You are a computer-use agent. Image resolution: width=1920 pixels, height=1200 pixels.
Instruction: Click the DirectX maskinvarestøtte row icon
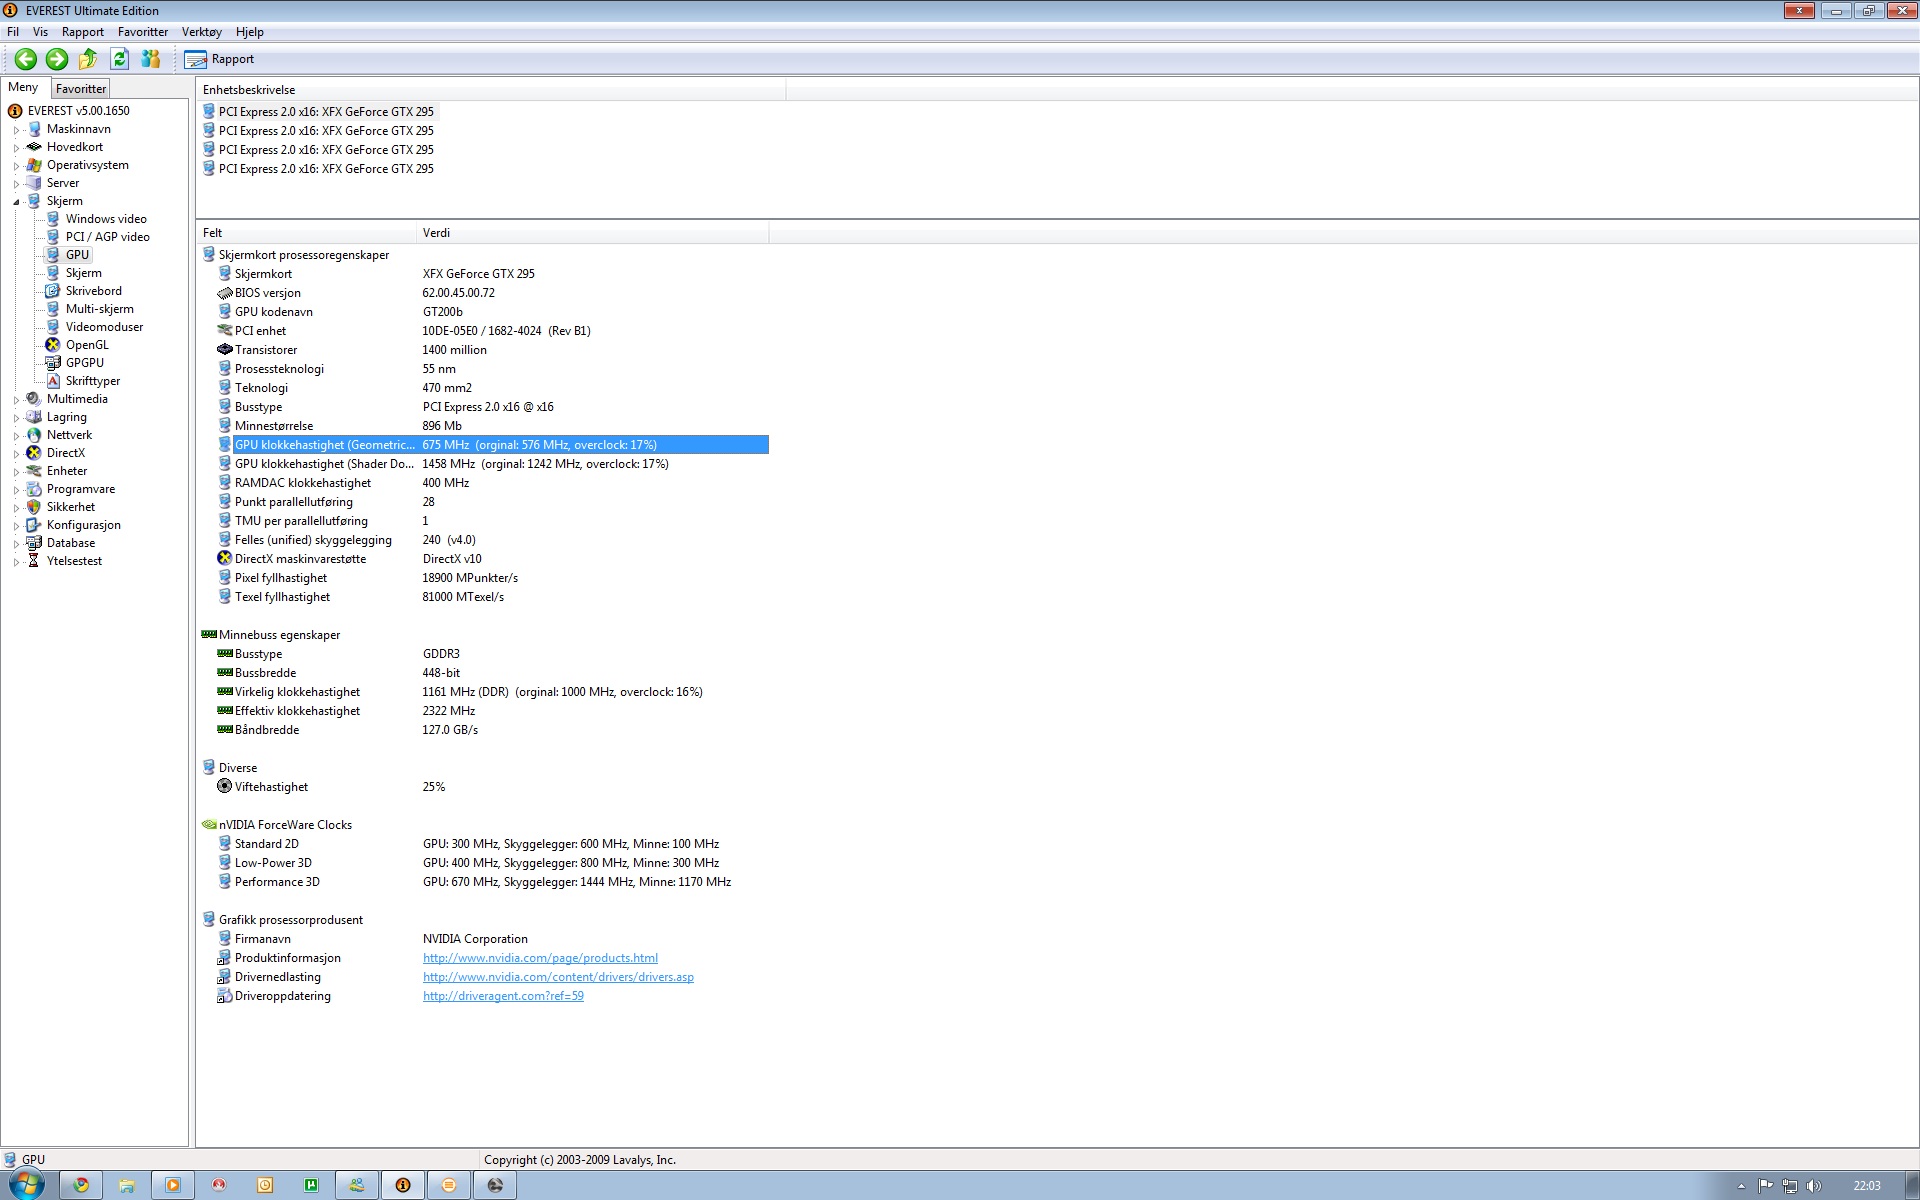[x=225, y=559]
